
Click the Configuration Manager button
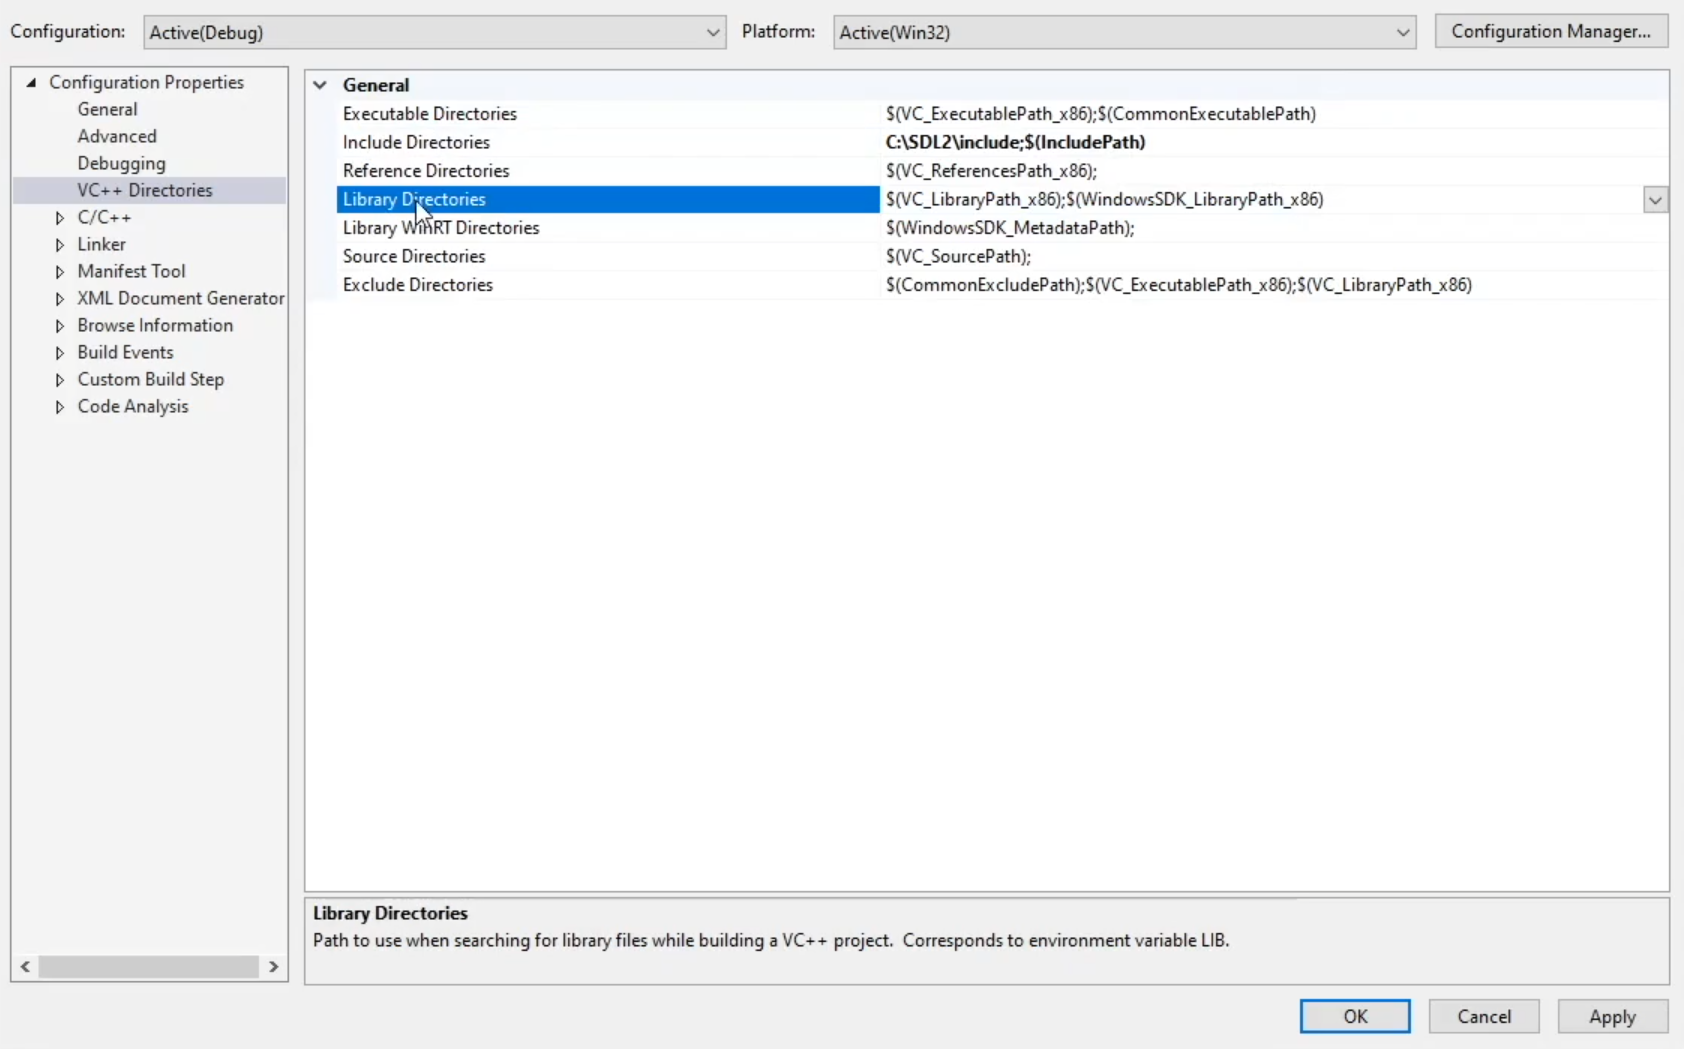pyautogui.click(x=1551, y=31)
